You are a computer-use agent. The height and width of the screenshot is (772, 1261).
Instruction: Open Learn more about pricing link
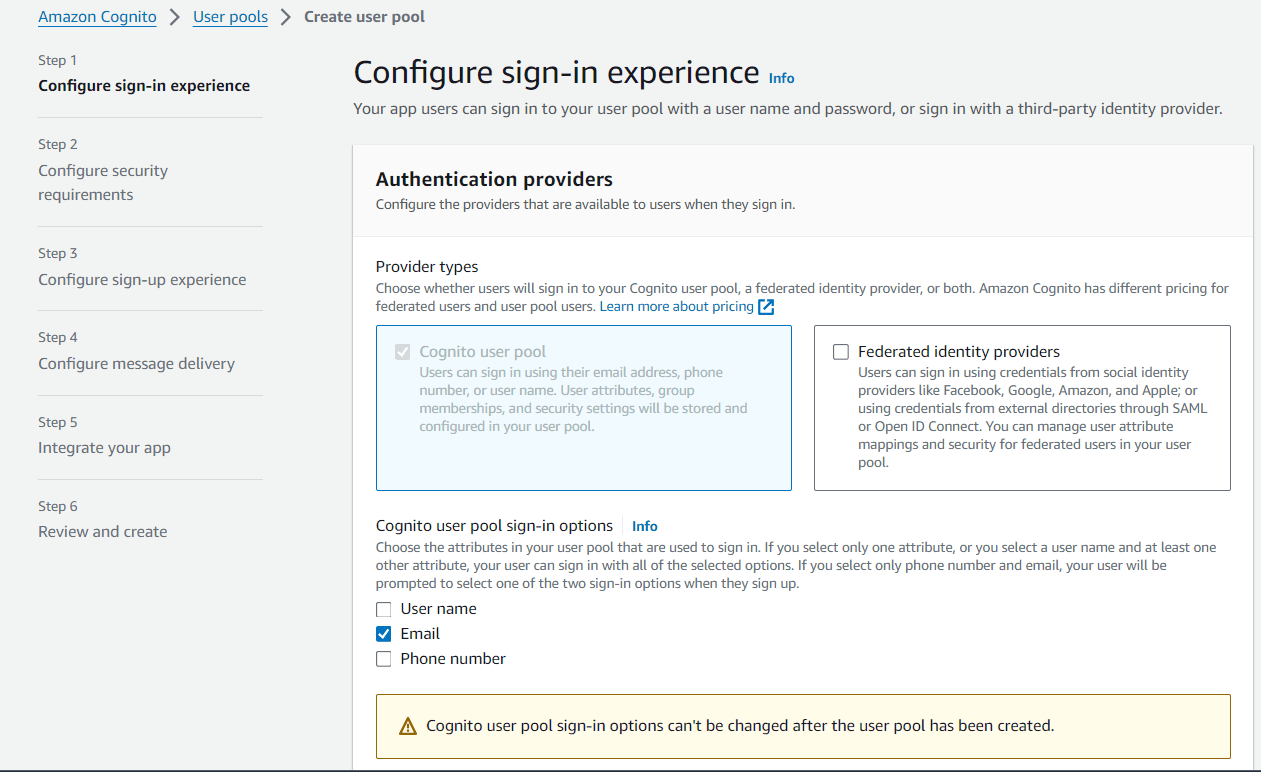[676, 306]
